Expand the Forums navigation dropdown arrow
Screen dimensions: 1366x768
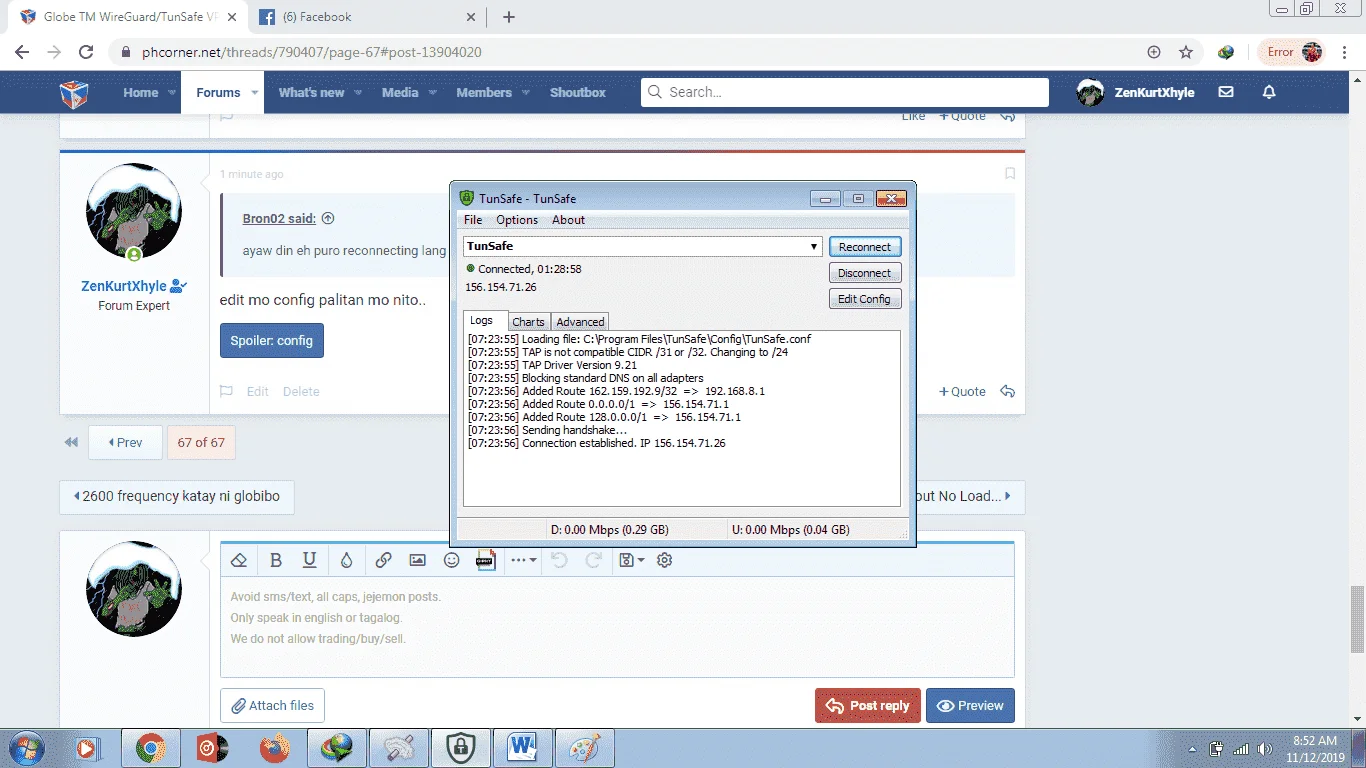(x=255, y=93)
